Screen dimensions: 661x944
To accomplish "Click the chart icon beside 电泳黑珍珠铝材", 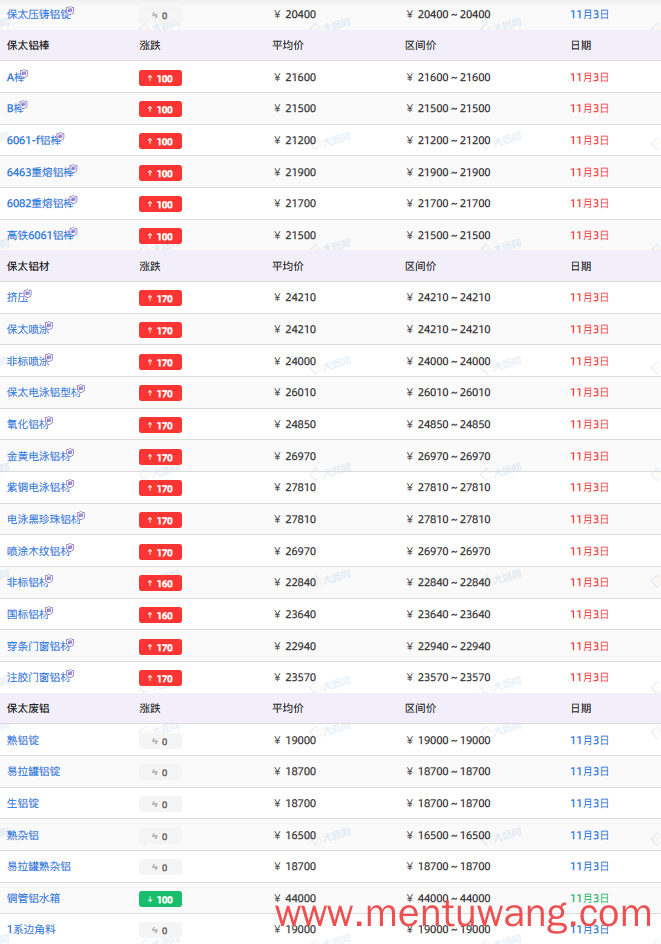I will [x=81, y=516].
